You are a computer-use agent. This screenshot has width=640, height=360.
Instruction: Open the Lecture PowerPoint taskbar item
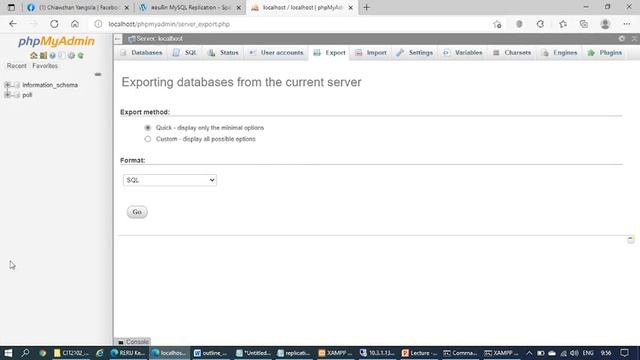[x=420, y=353]
